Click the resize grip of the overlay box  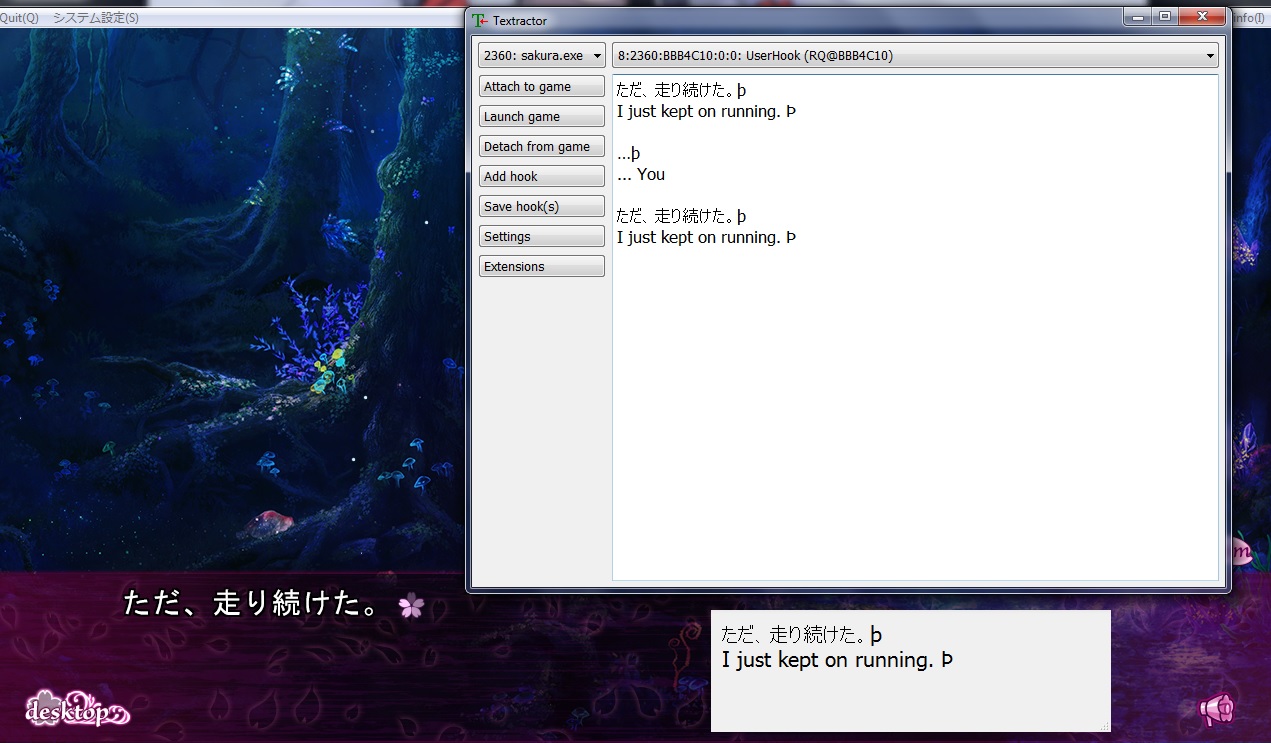(1105, 726)
